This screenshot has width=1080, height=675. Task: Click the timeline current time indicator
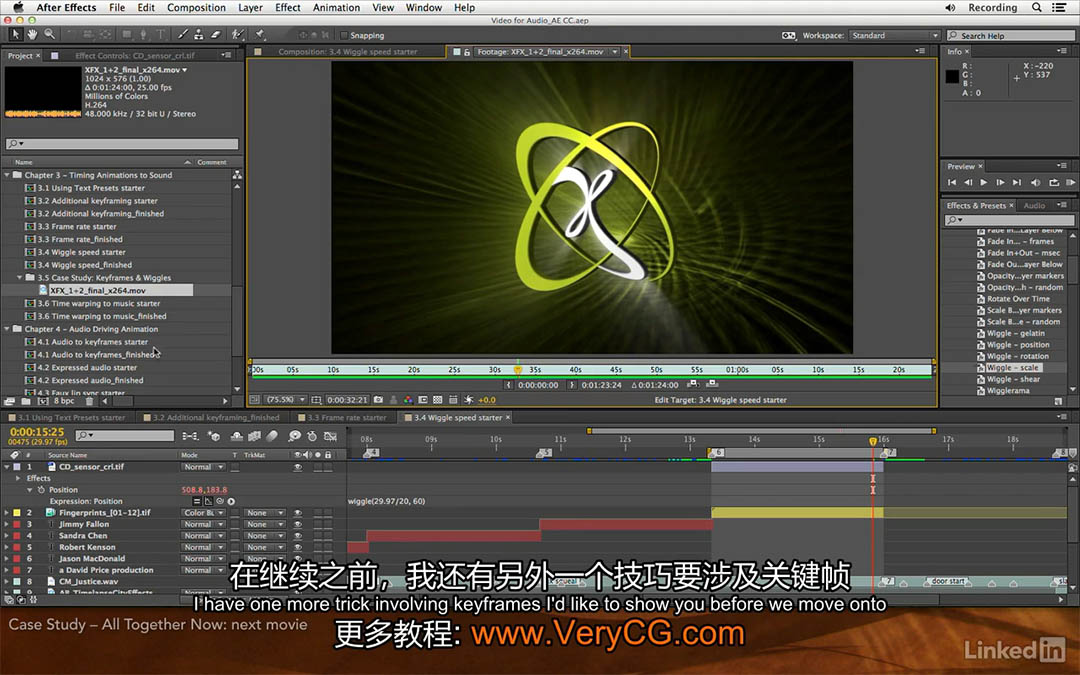pos(873,441)
